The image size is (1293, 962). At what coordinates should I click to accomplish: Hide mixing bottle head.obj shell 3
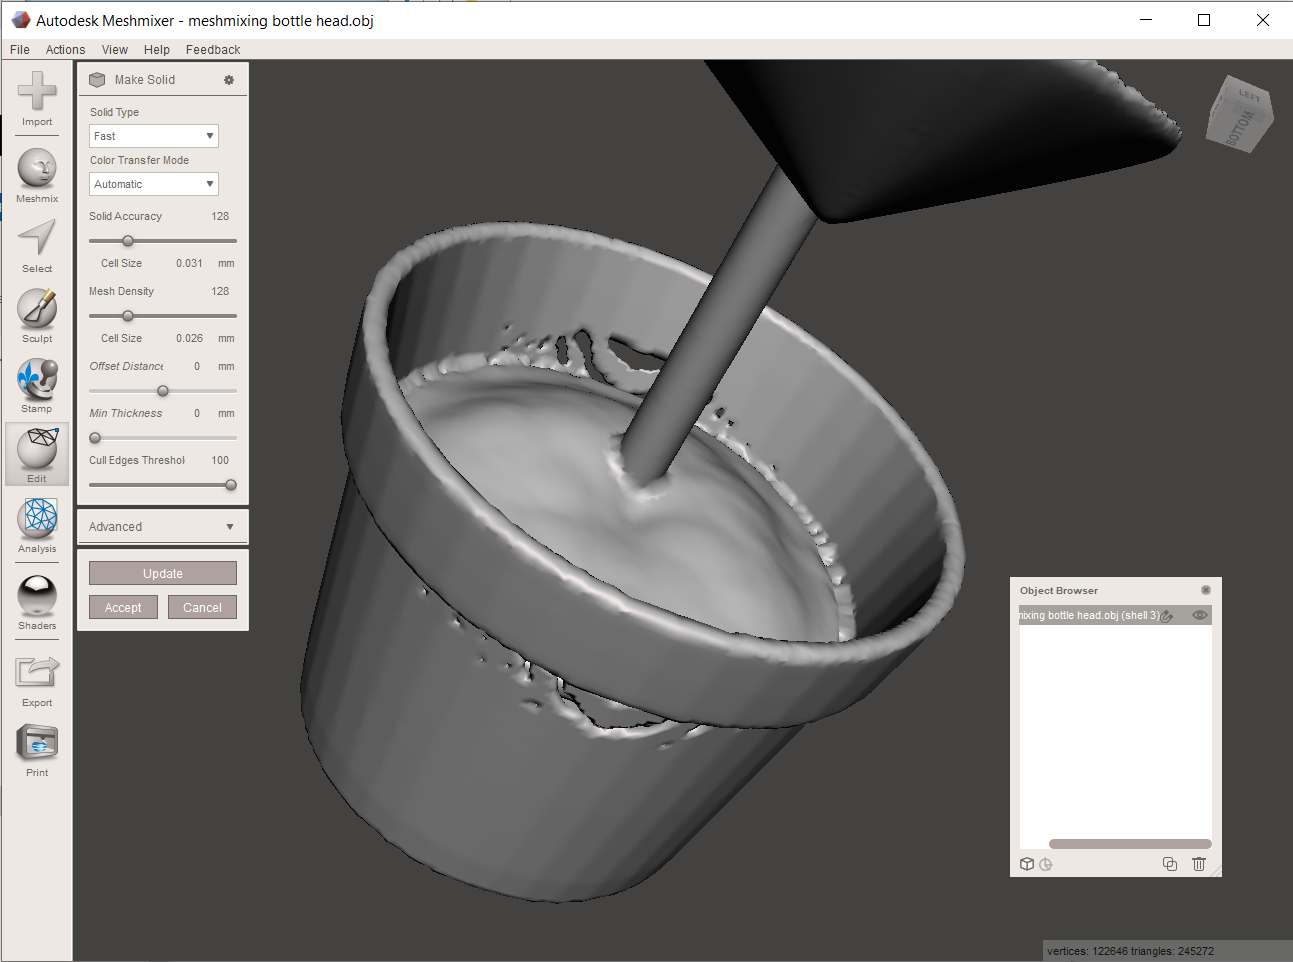(x=1199, y=615)
